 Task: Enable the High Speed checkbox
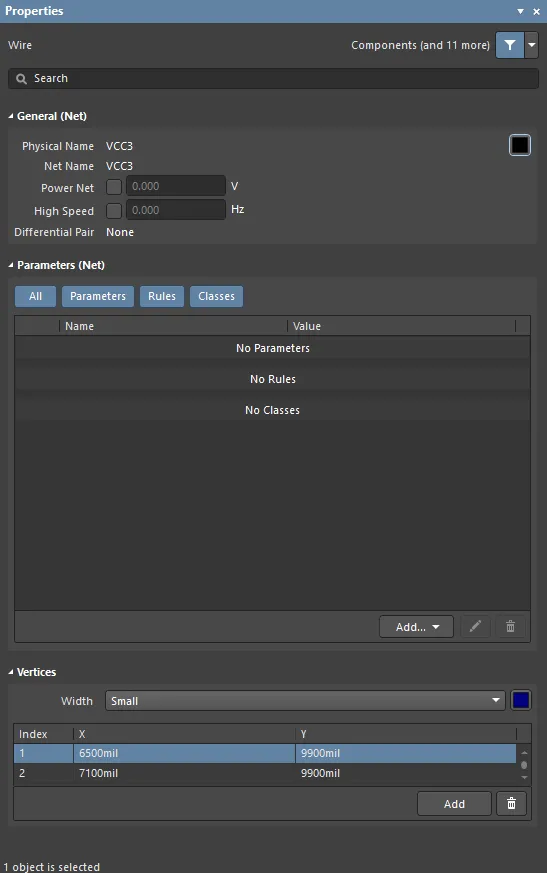(x=114, y=210)
